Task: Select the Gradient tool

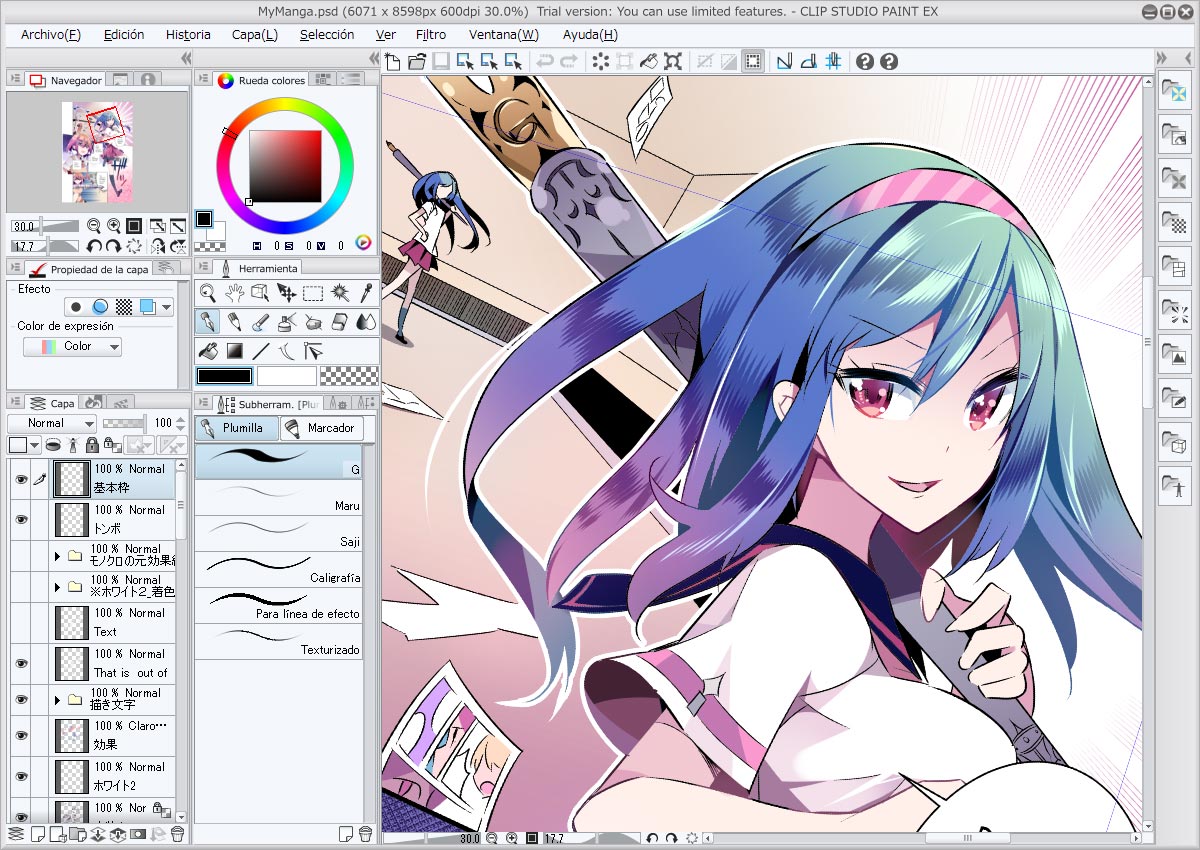Action: pos(234,351)
